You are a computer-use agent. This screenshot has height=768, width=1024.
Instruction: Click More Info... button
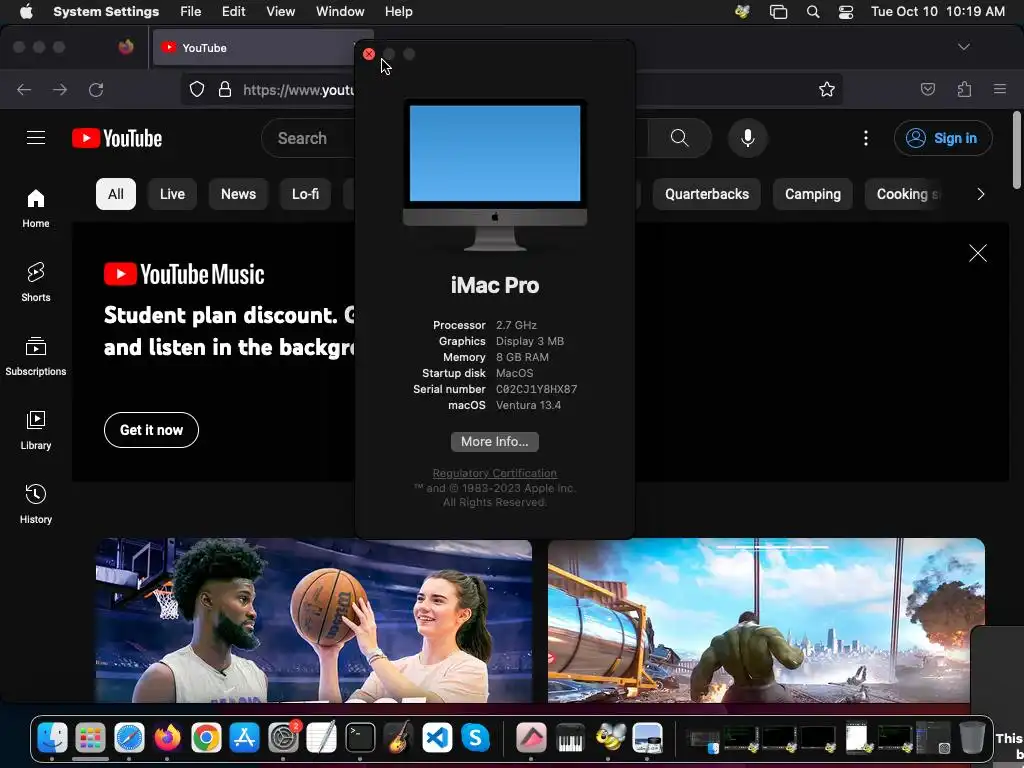click(494, 441)
